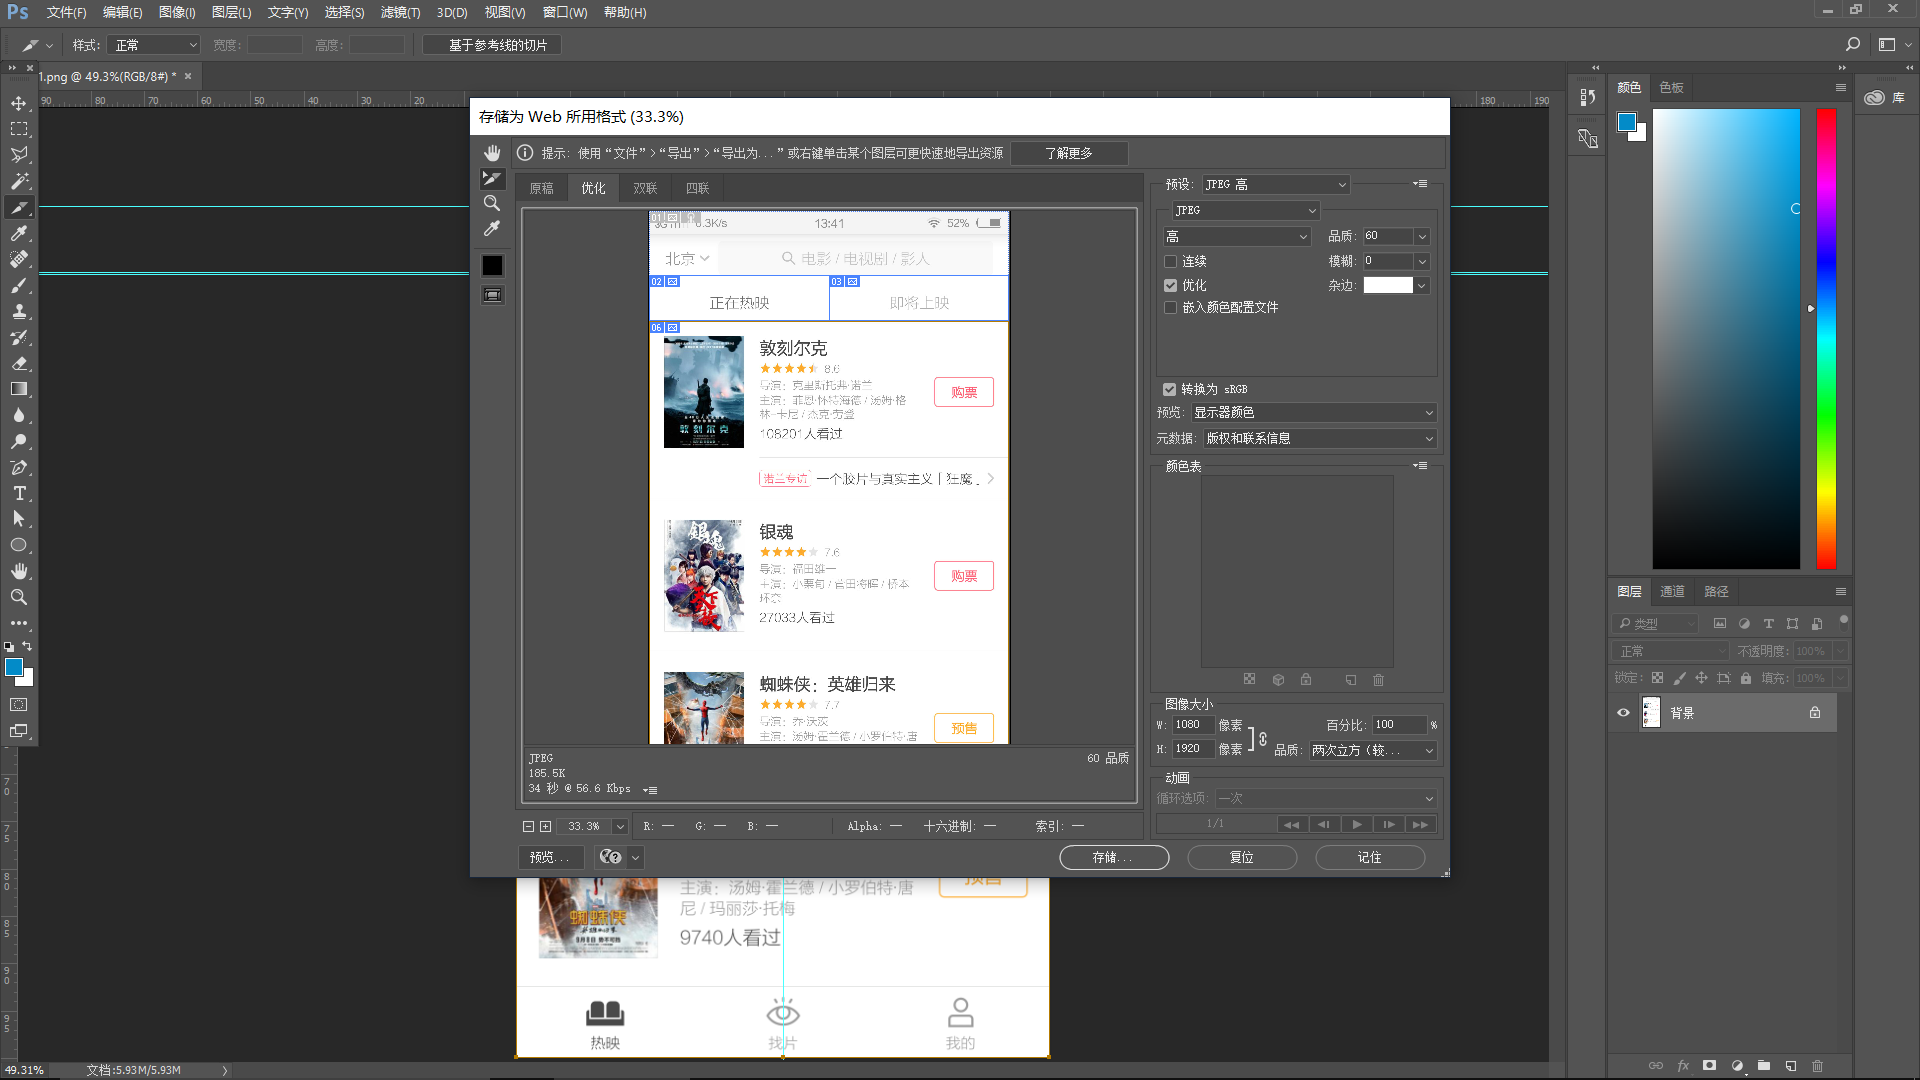Select the Hand tool in dialog

click(x=492, y=153)
